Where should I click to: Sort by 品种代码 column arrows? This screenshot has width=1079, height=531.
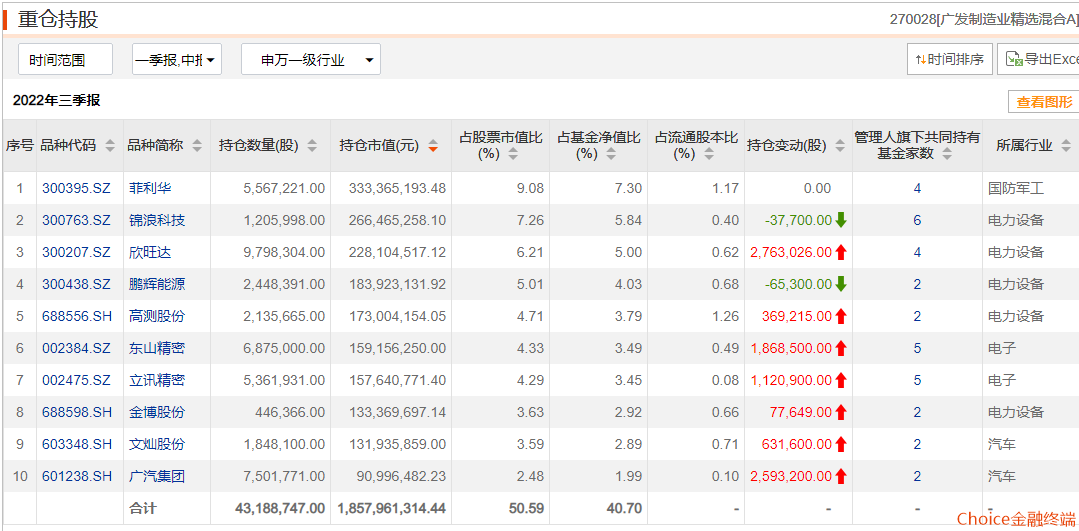click(x=109, y=146)
